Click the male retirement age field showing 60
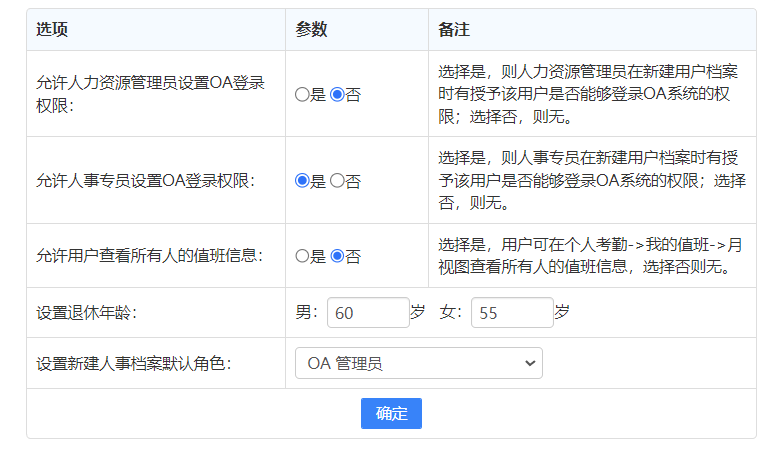The width and height of the screenshot is (775, 450). [x=367, y=313]
